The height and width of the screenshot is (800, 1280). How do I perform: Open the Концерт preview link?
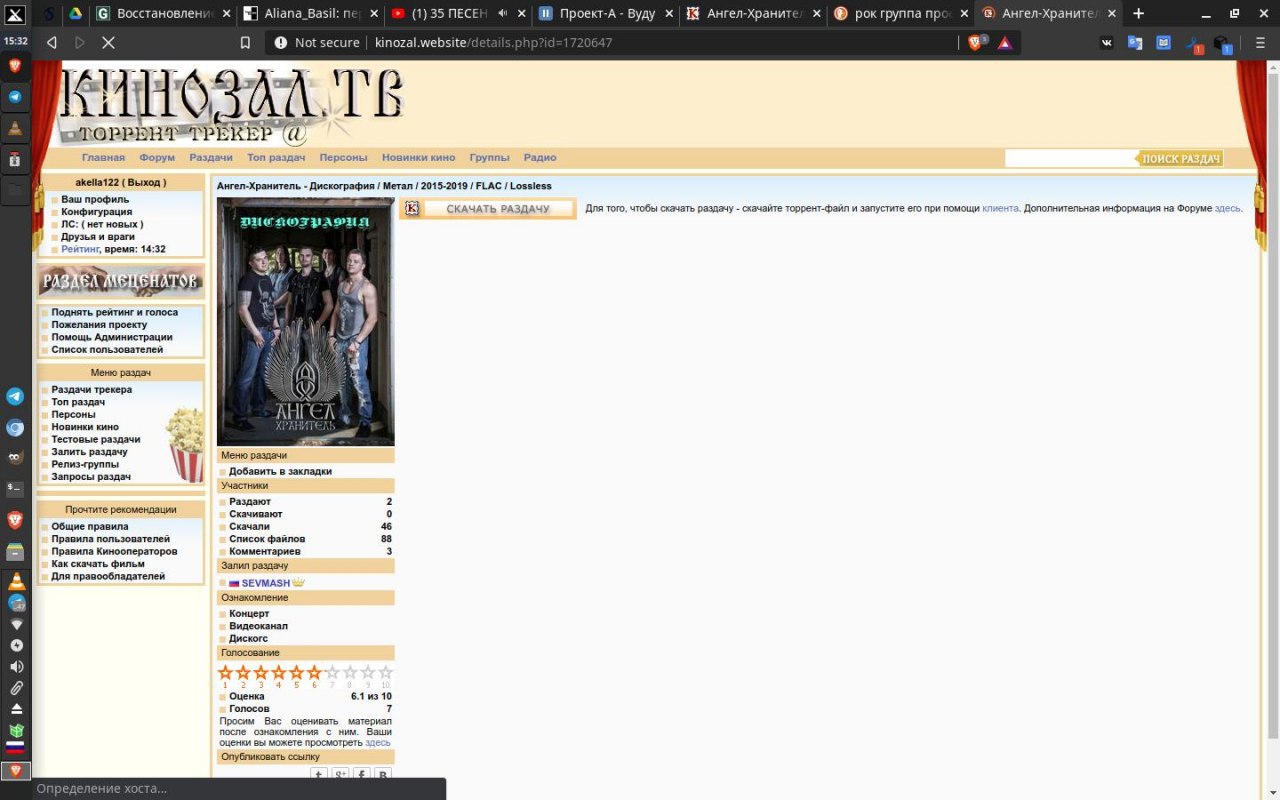pos(249,614)
